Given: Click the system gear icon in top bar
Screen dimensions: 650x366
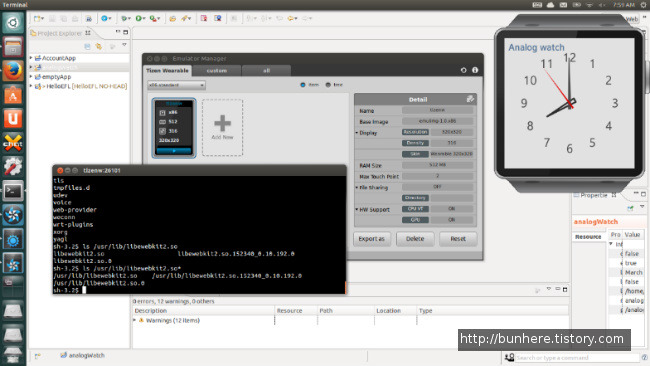Looking at the screenshot, I should (643, 5).
